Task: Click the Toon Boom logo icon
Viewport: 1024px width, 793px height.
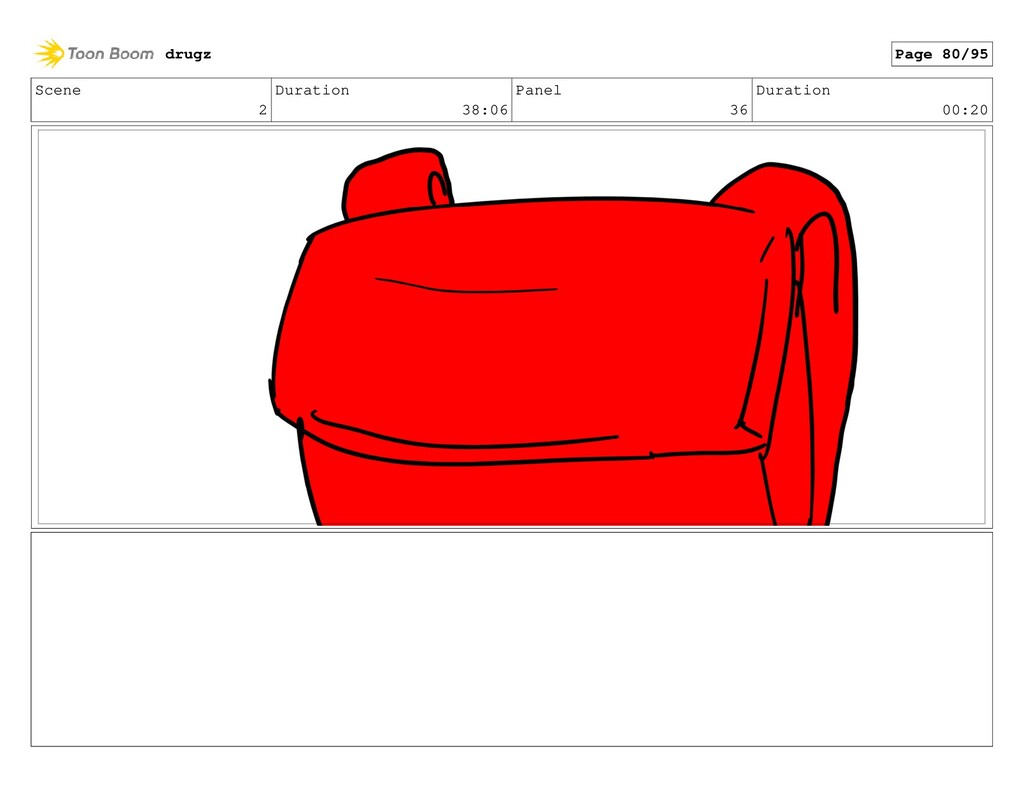Action: (x=50, y=54)
